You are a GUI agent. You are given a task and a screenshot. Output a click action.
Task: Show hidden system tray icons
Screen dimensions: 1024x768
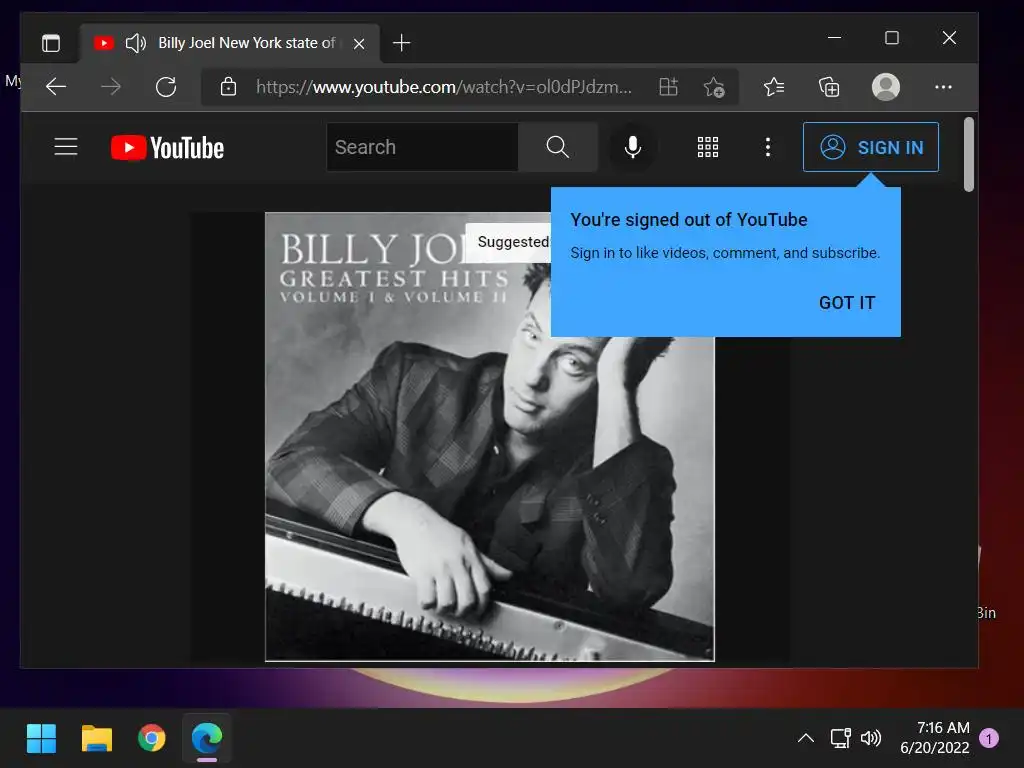806,738
